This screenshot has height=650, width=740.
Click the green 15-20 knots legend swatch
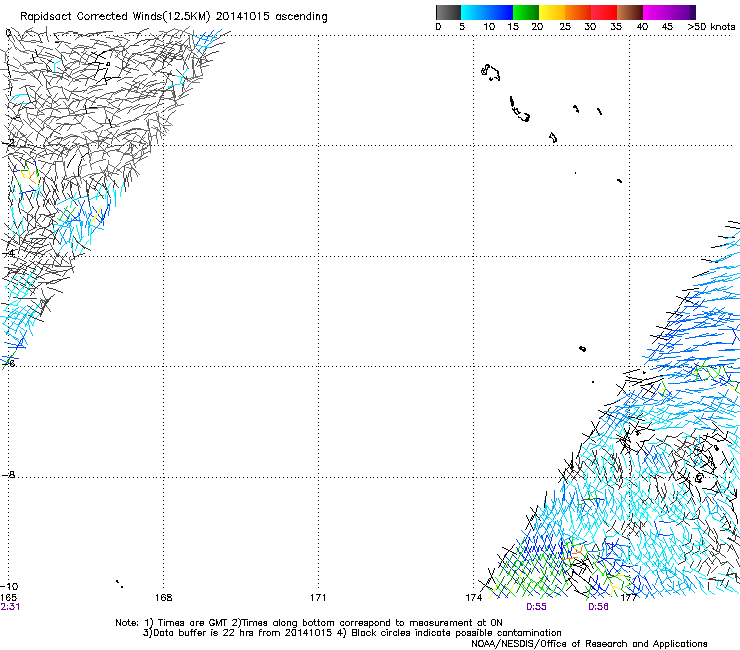526,12
